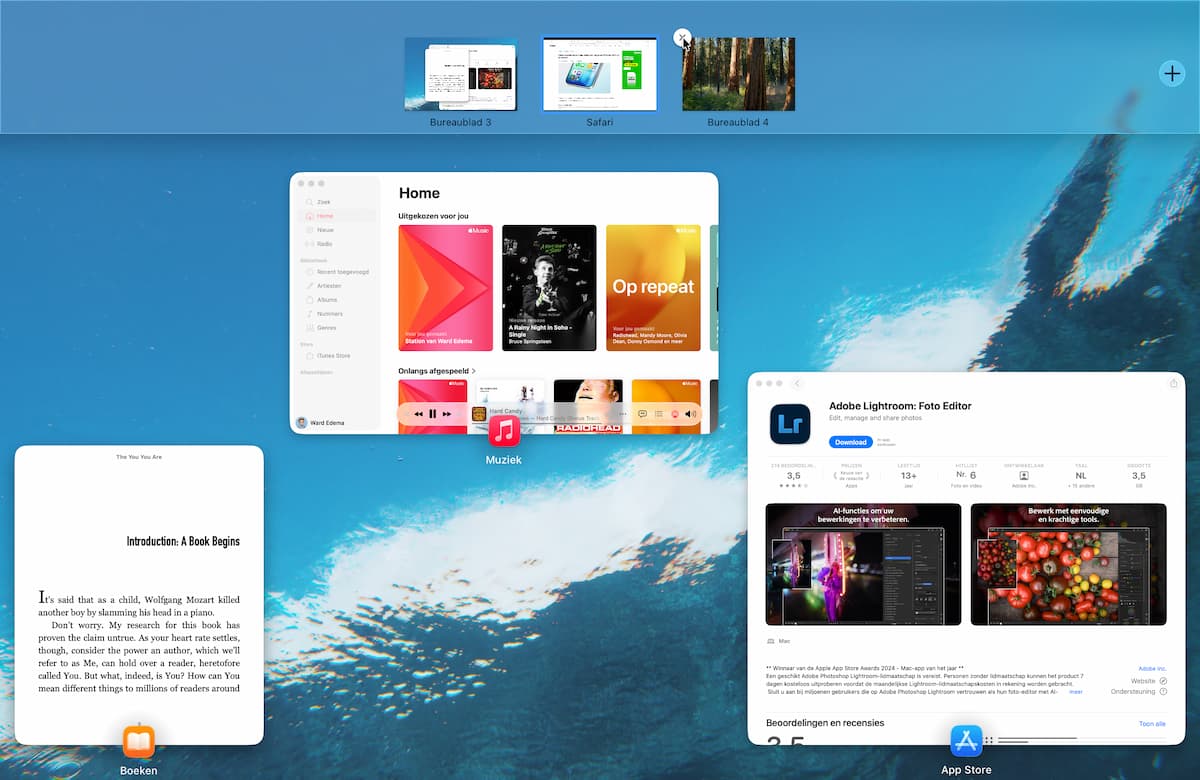
Task: Download Adobe Lightroom in the App Store
Action: 850,442
